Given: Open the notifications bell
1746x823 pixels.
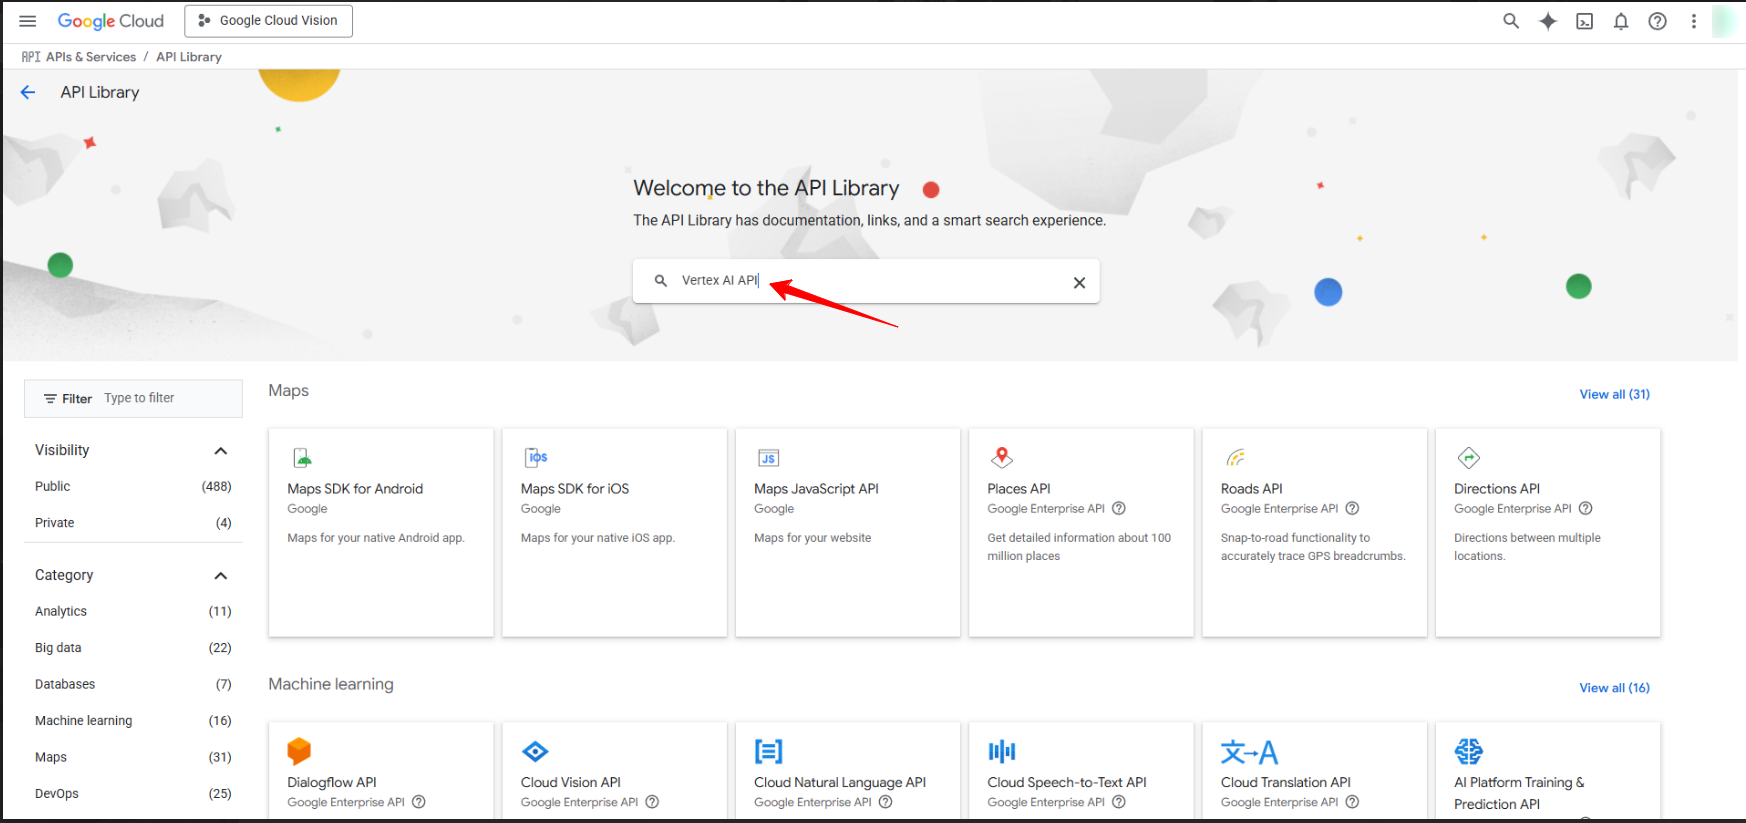Looking at the screenshot, I should (1620, 21).
